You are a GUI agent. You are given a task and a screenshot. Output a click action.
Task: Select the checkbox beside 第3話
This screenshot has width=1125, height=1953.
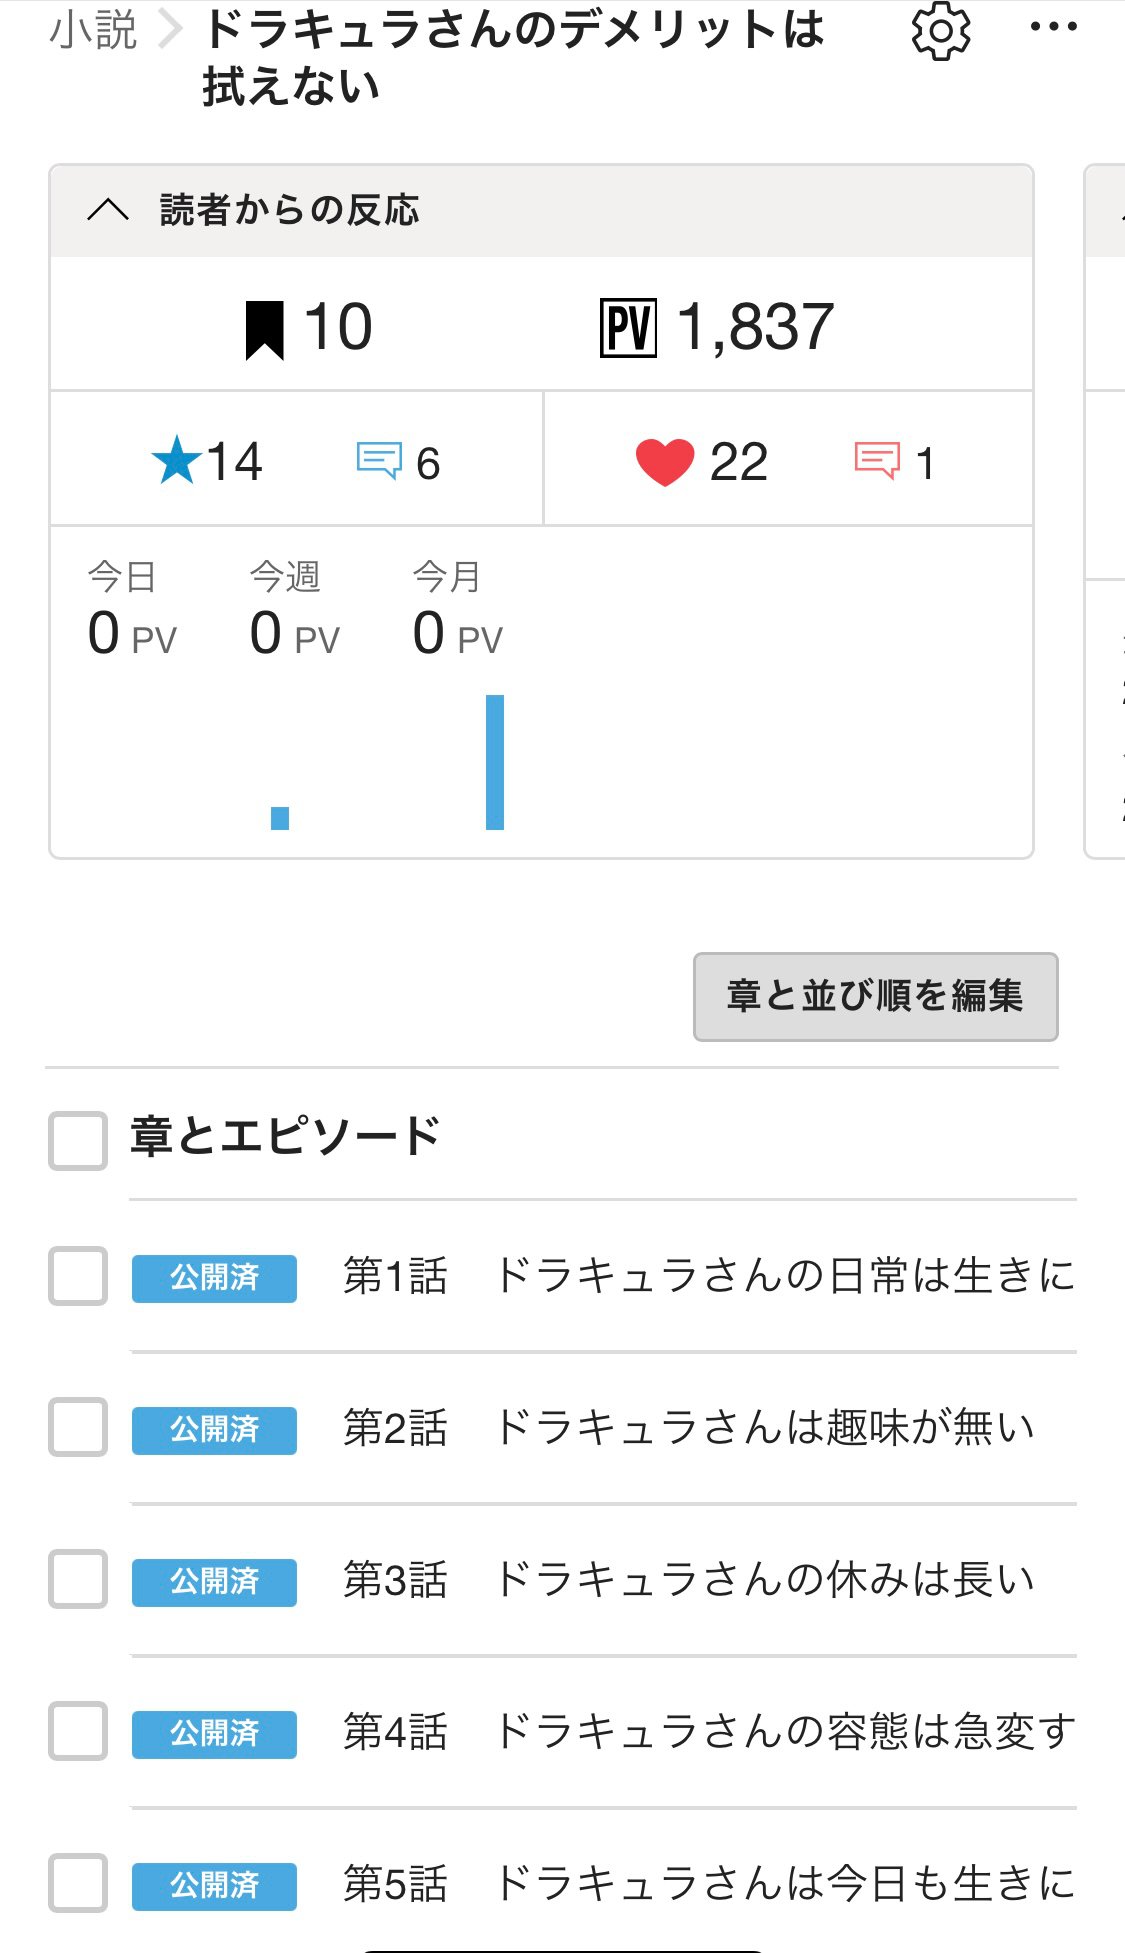point(78,1579)
